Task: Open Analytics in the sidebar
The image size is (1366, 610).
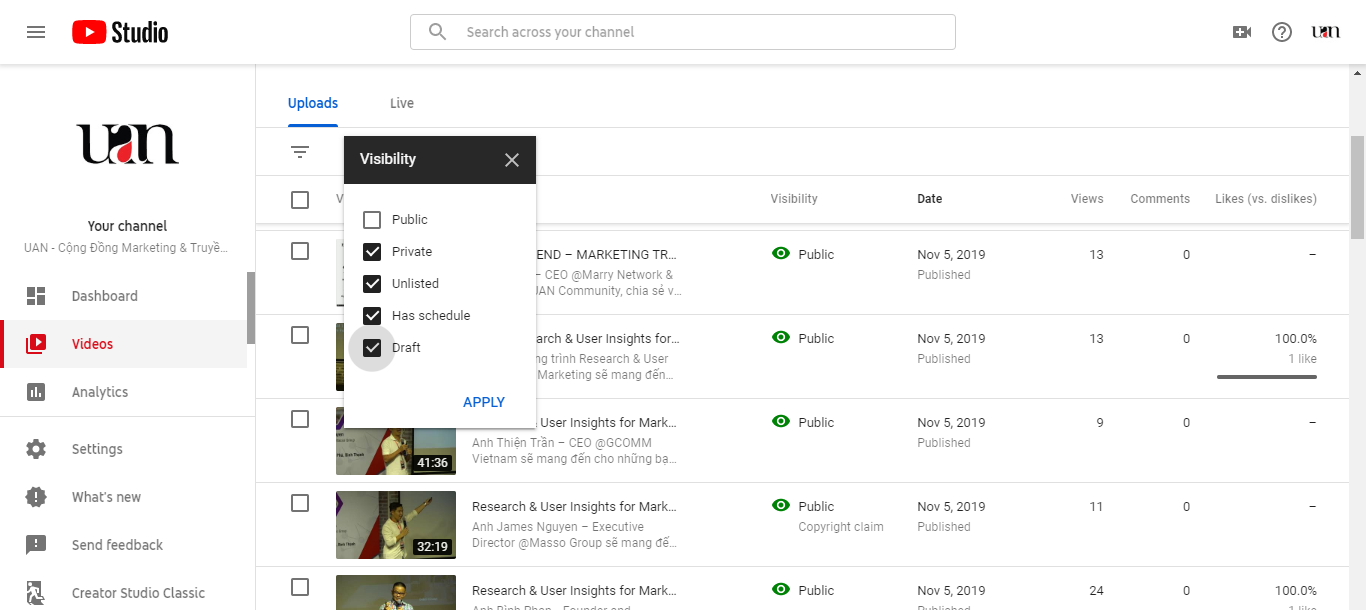Action: (x=100, y=392)
